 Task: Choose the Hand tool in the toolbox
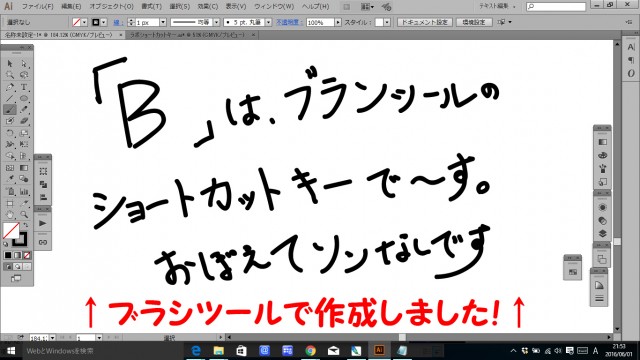[10, 214]
